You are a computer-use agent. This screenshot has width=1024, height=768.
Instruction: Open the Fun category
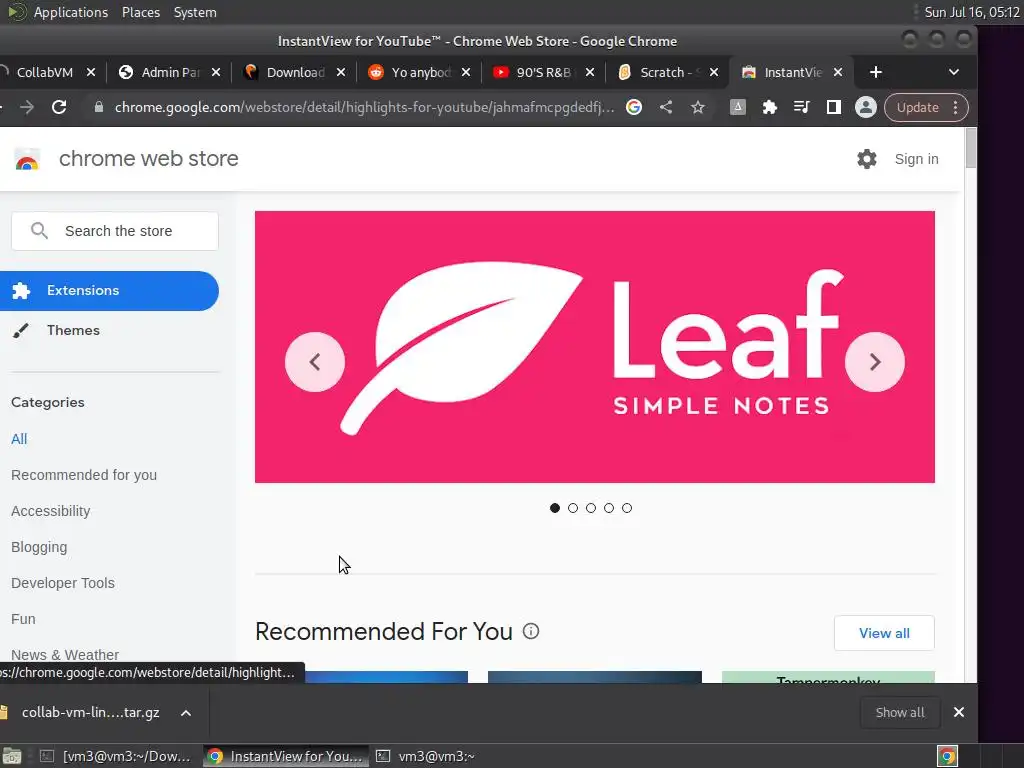[x=23, y=618]
